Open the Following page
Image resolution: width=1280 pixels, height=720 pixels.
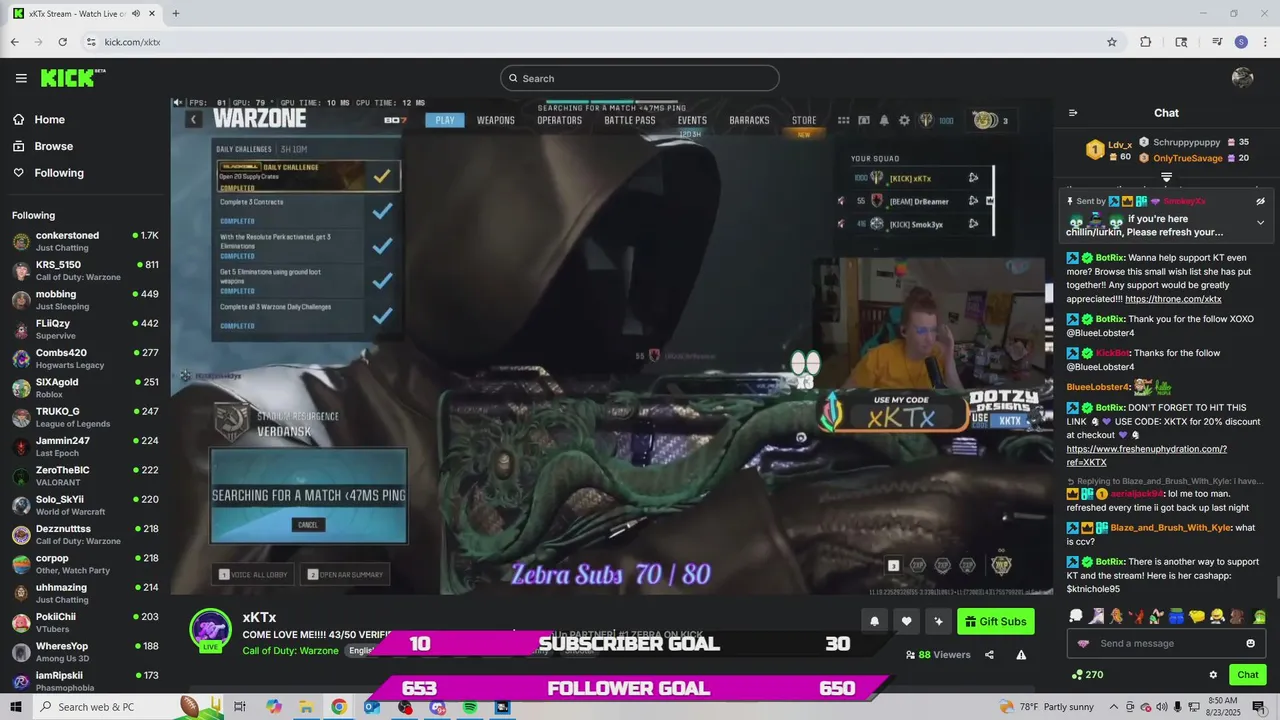[x=59, y=173]
